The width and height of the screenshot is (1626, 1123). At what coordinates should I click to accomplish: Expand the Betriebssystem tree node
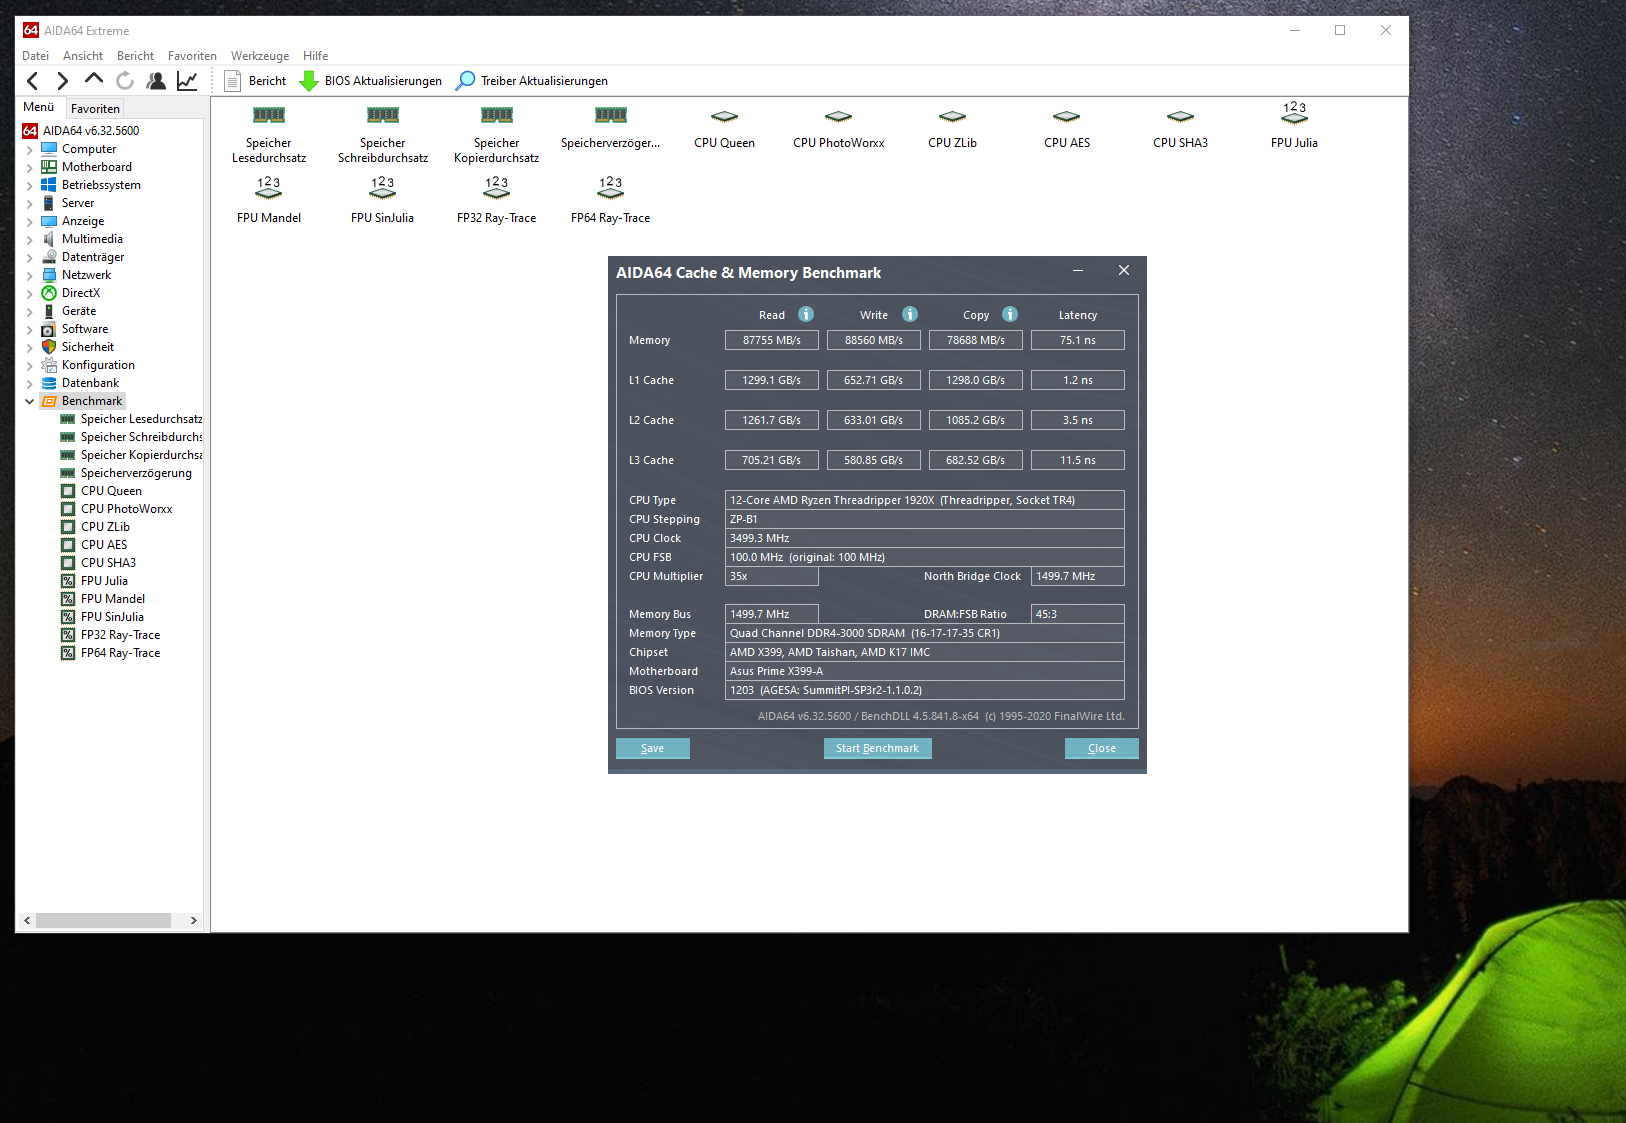point(30,186)
